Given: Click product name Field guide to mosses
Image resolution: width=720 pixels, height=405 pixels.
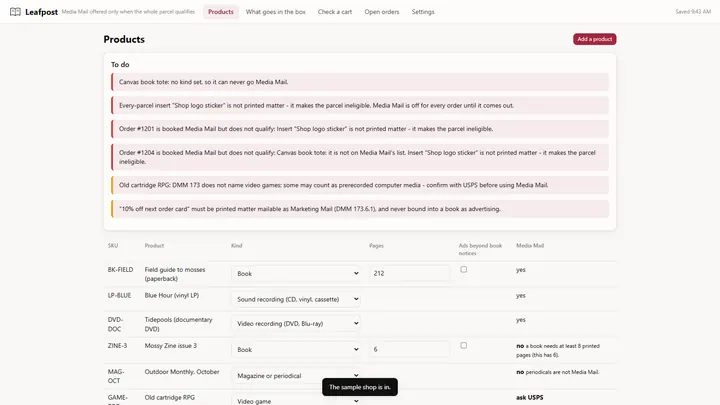Looking at the screenshot, I should [x=175, y=274].
